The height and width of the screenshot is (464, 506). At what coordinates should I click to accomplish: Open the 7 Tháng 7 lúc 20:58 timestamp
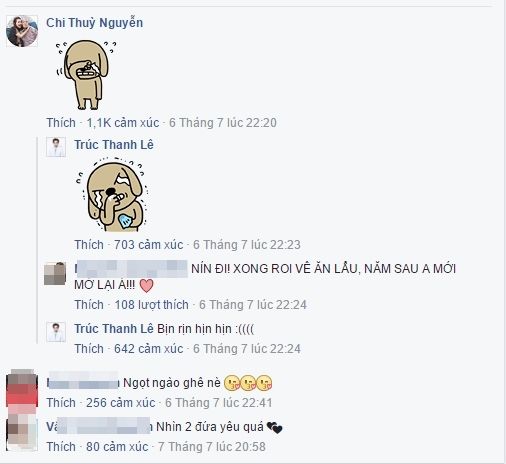(212, 447)
